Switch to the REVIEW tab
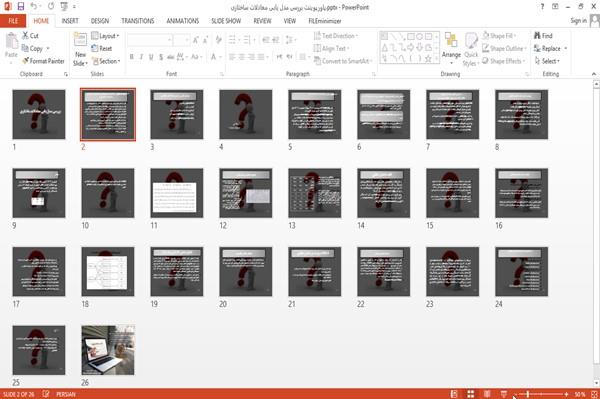This screenshot has width=600, height=399. click(262, 21)
